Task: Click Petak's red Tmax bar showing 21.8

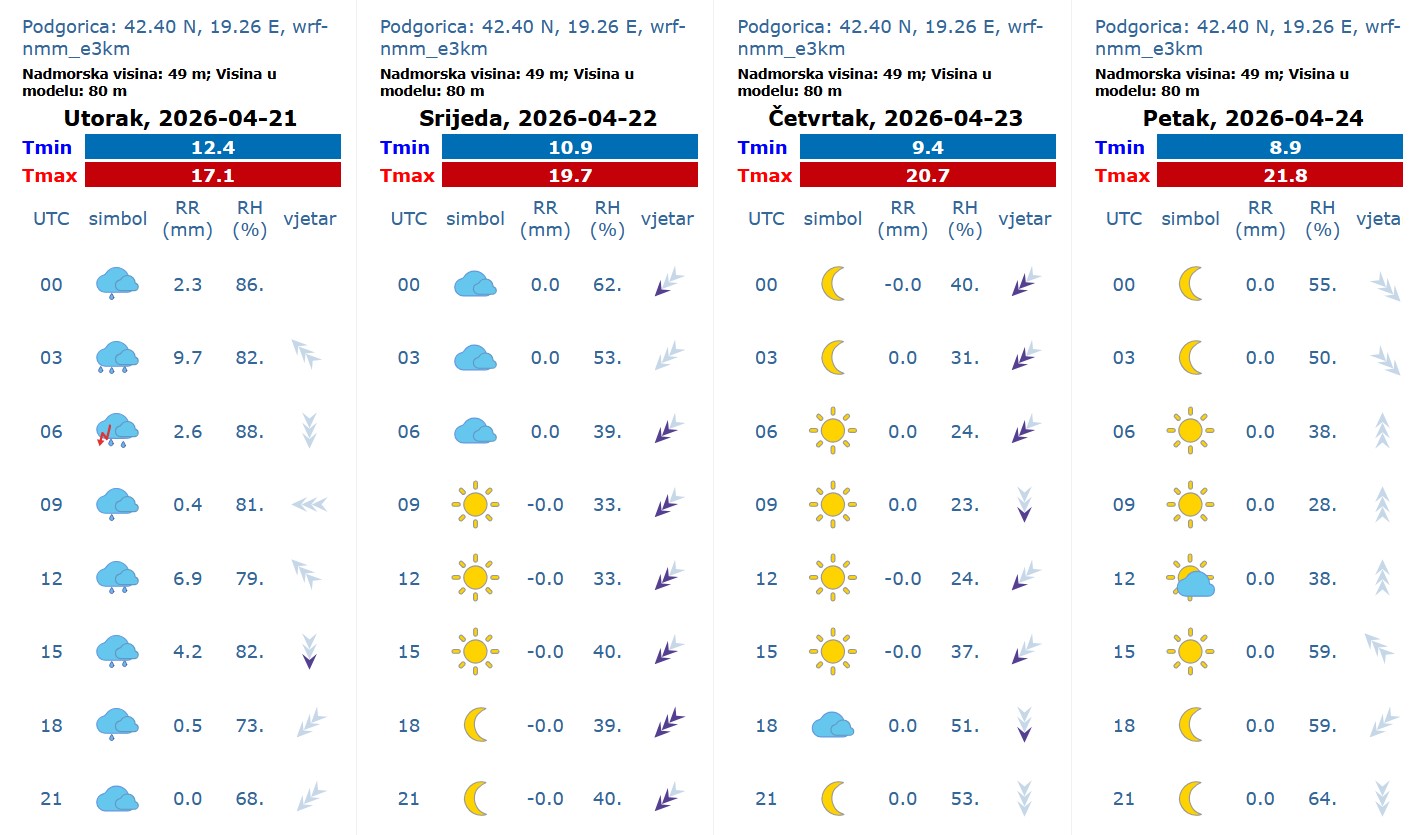Action: 1285,175
